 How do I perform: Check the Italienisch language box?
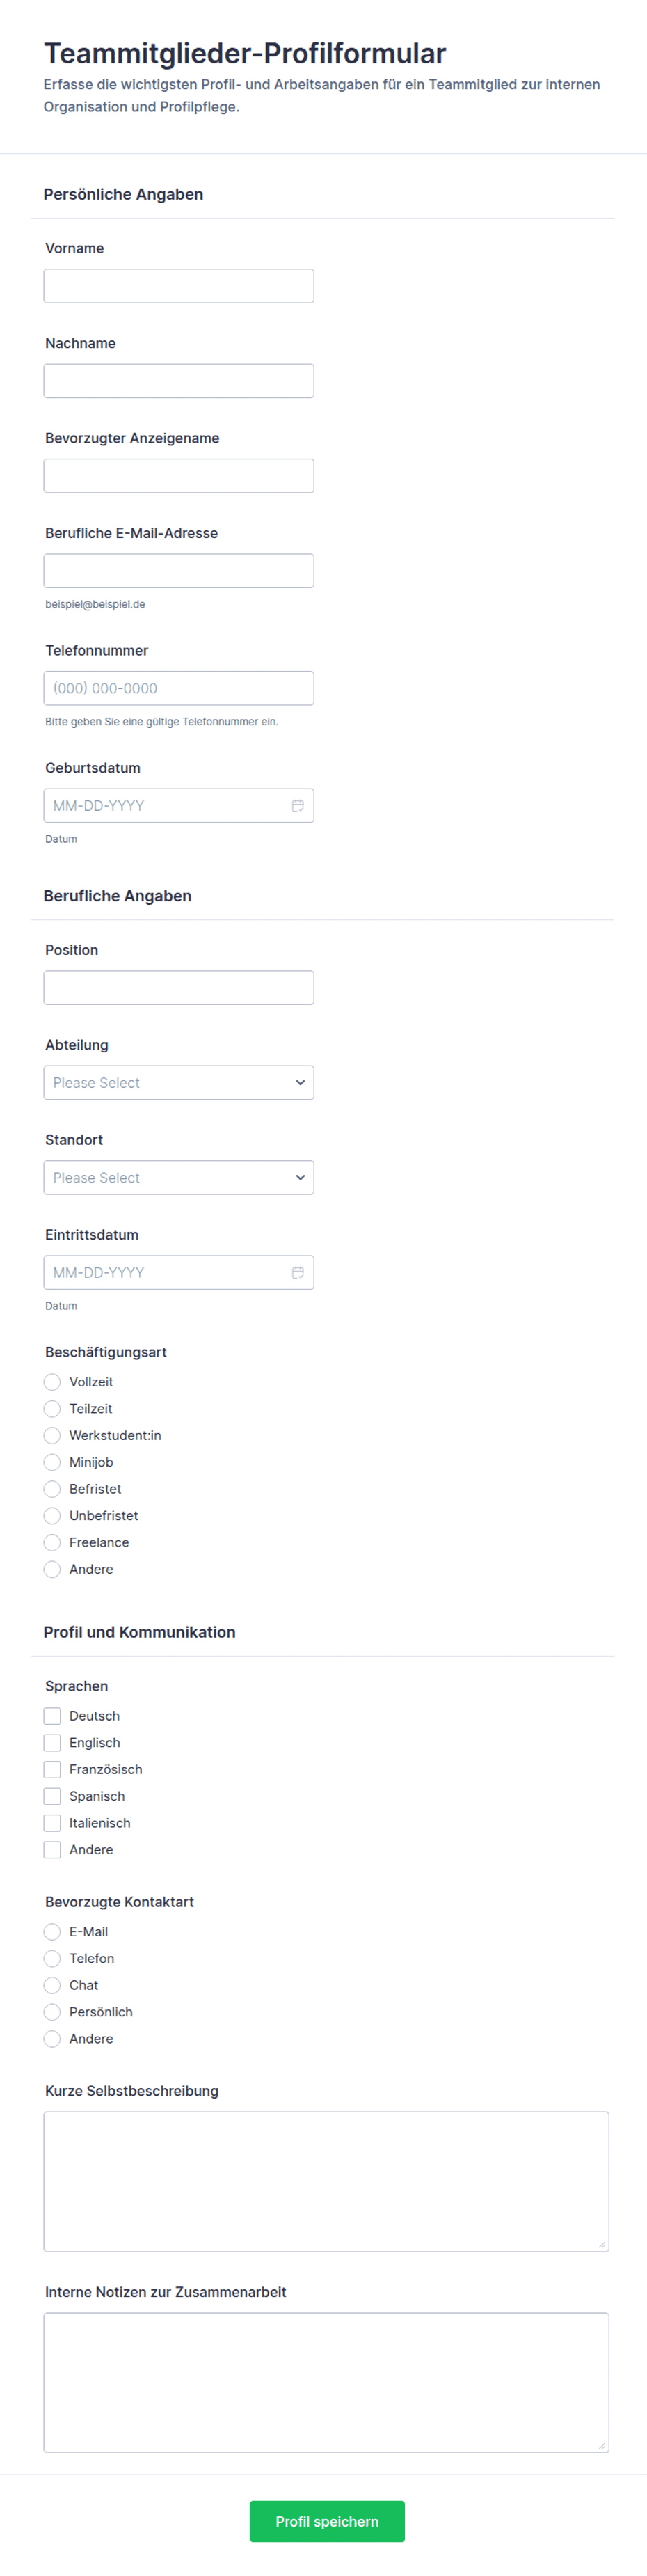52,1823
